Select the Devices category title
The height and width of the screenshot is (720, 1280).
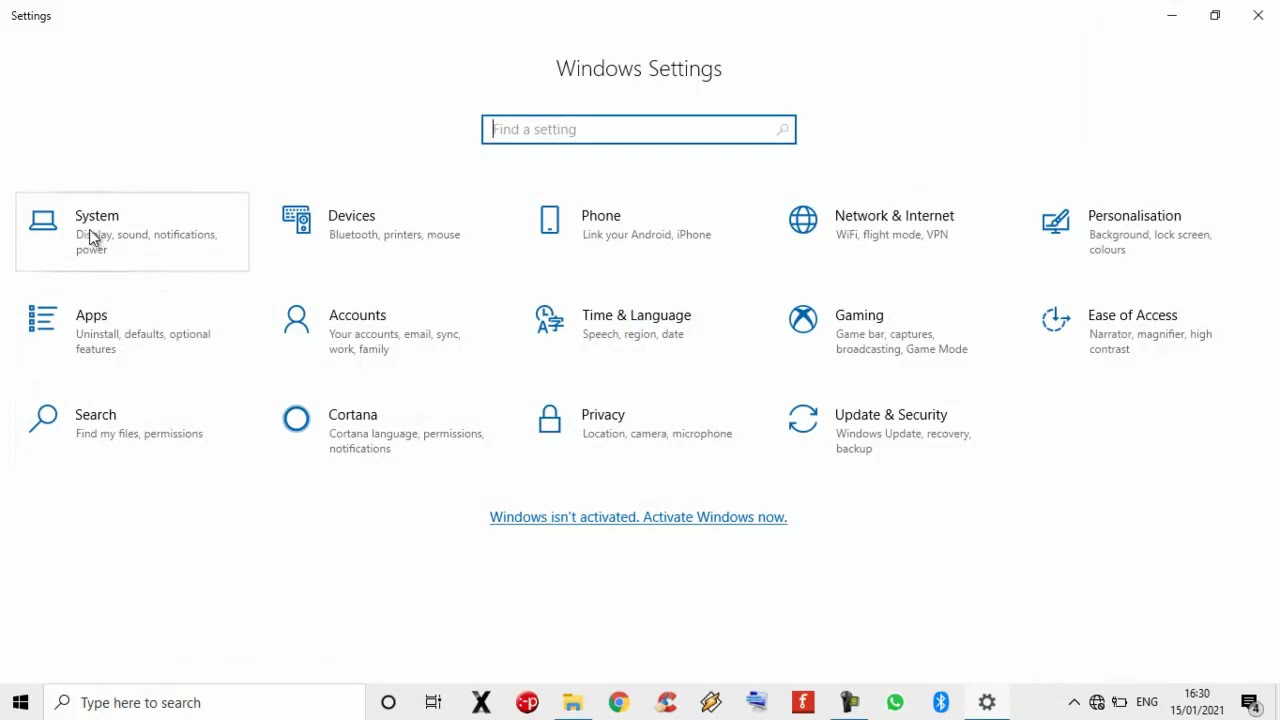click(352, 215)
